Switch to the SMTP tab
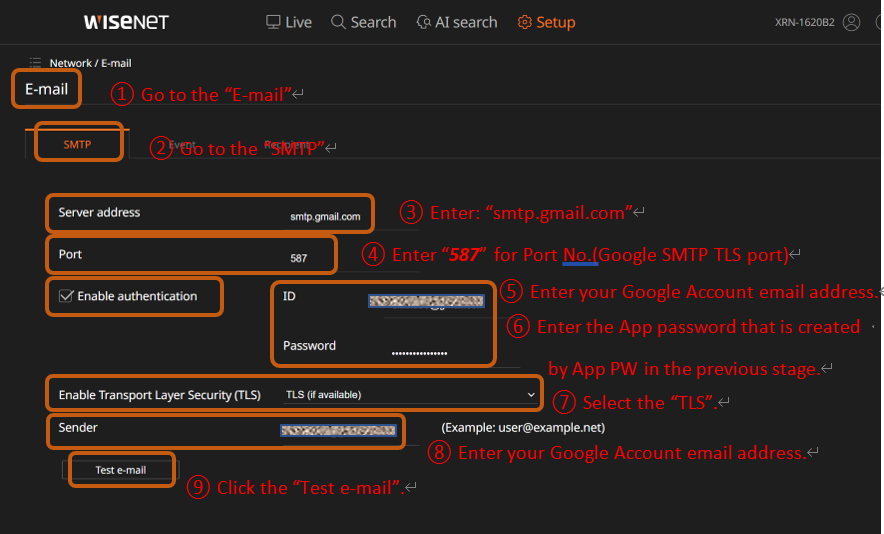884x534 pixels. click(x=77, y=144)
